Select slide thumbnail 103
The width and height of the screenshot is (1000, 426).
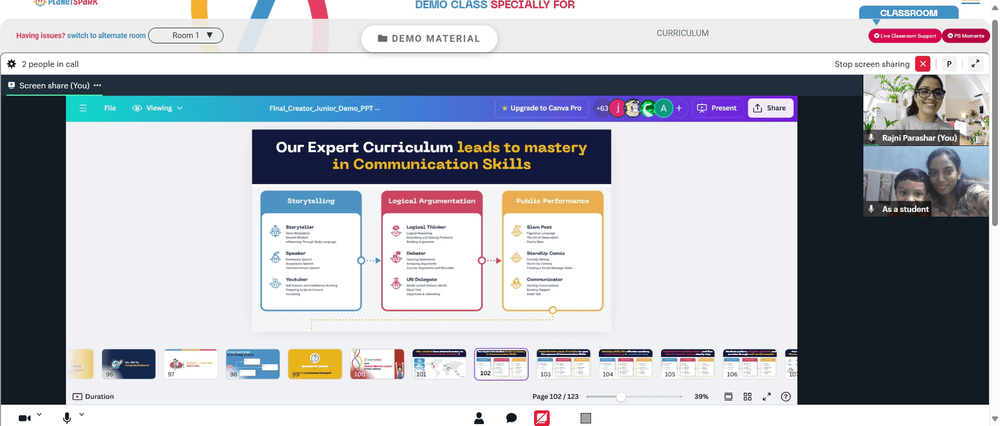point(563,364)
